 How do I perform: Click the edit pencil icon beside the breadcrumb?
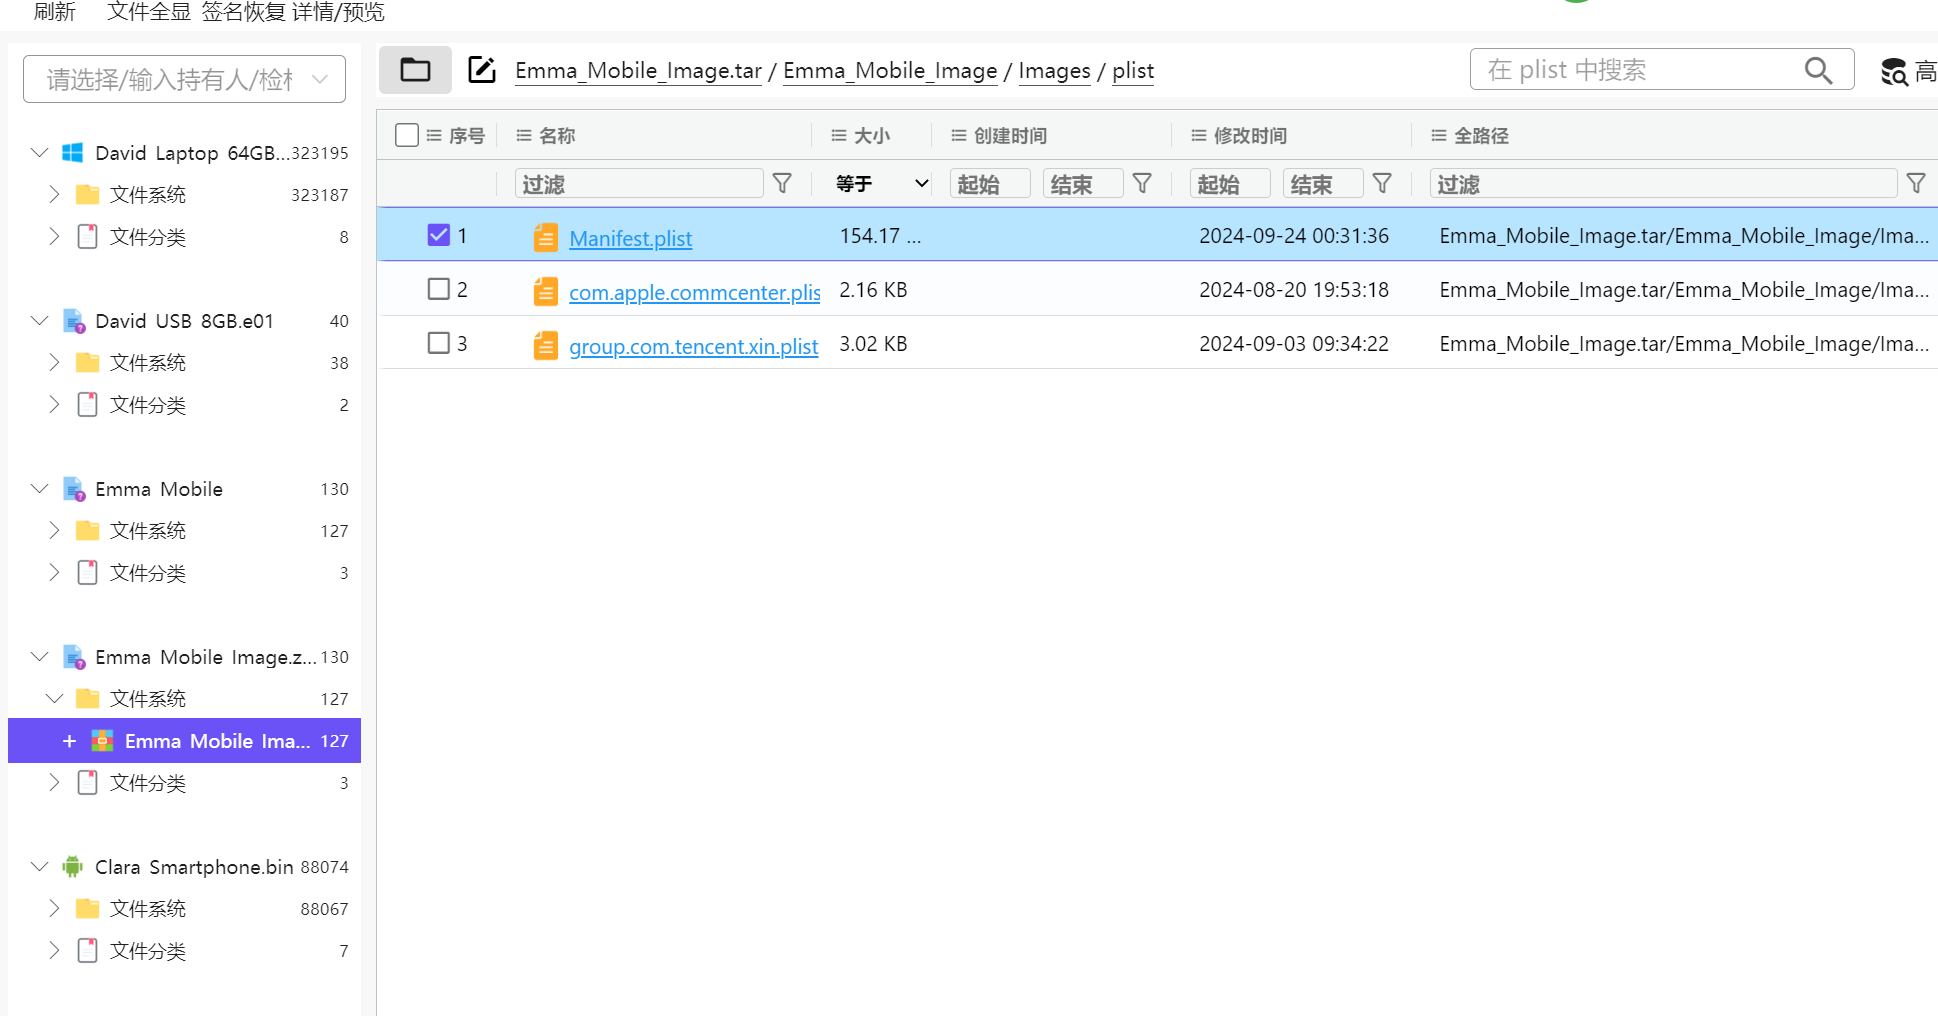point(482,69)
